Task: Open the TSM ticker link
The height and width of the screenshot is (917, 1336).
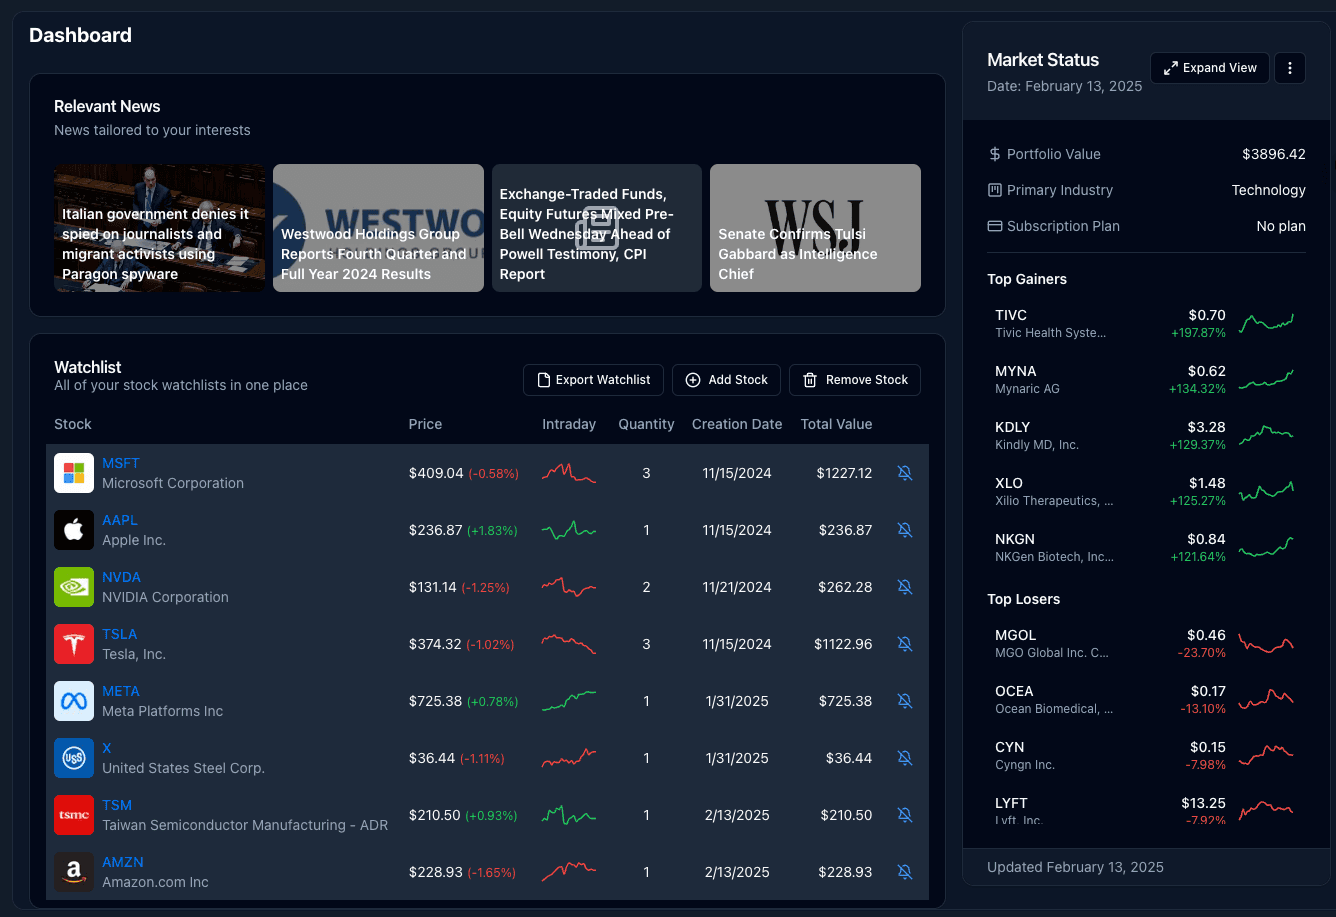Action: click(x=117, y=805)
